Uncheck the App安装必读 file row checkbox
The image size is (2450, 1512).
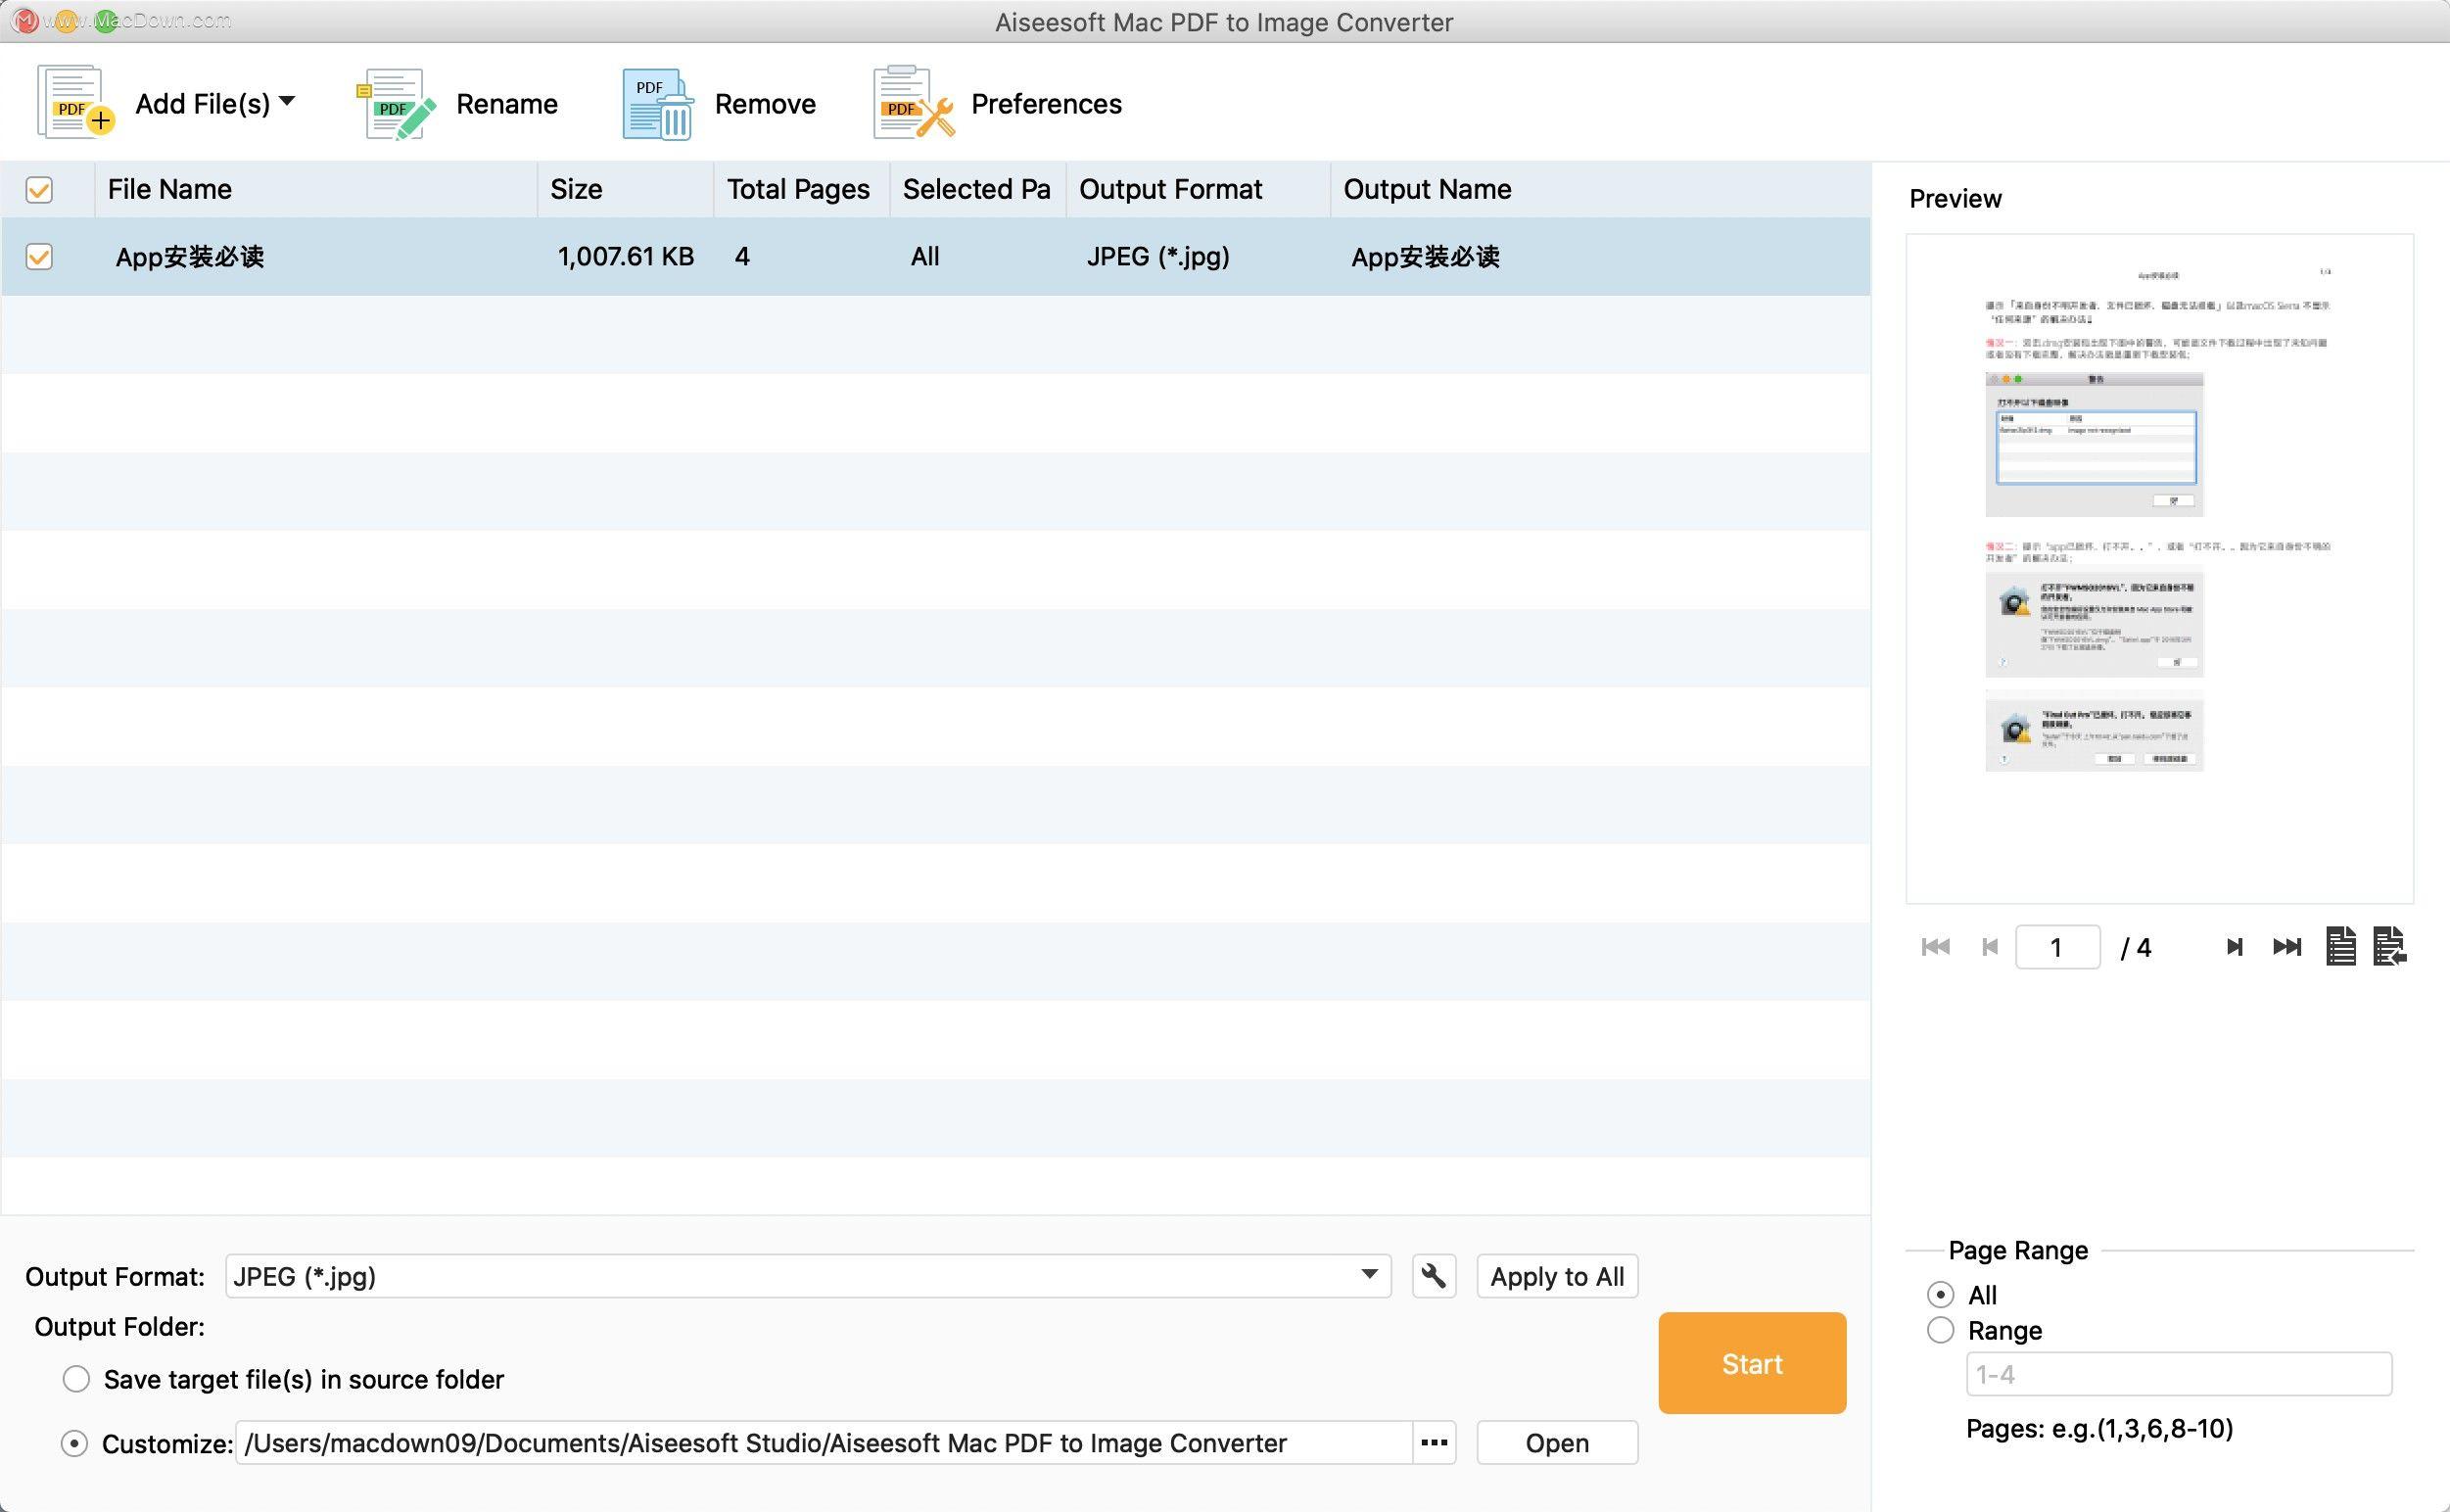tap(39, 257)
